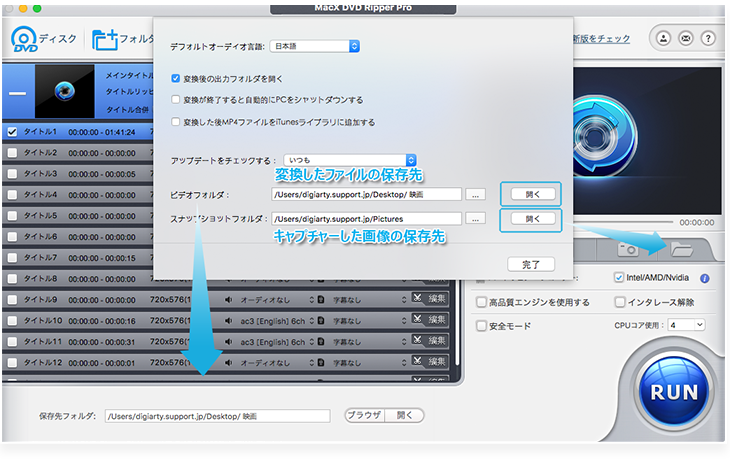Click the subtitle icon in タイトル10 row
This screenshot has height=460, width=730.
point(321,321)
